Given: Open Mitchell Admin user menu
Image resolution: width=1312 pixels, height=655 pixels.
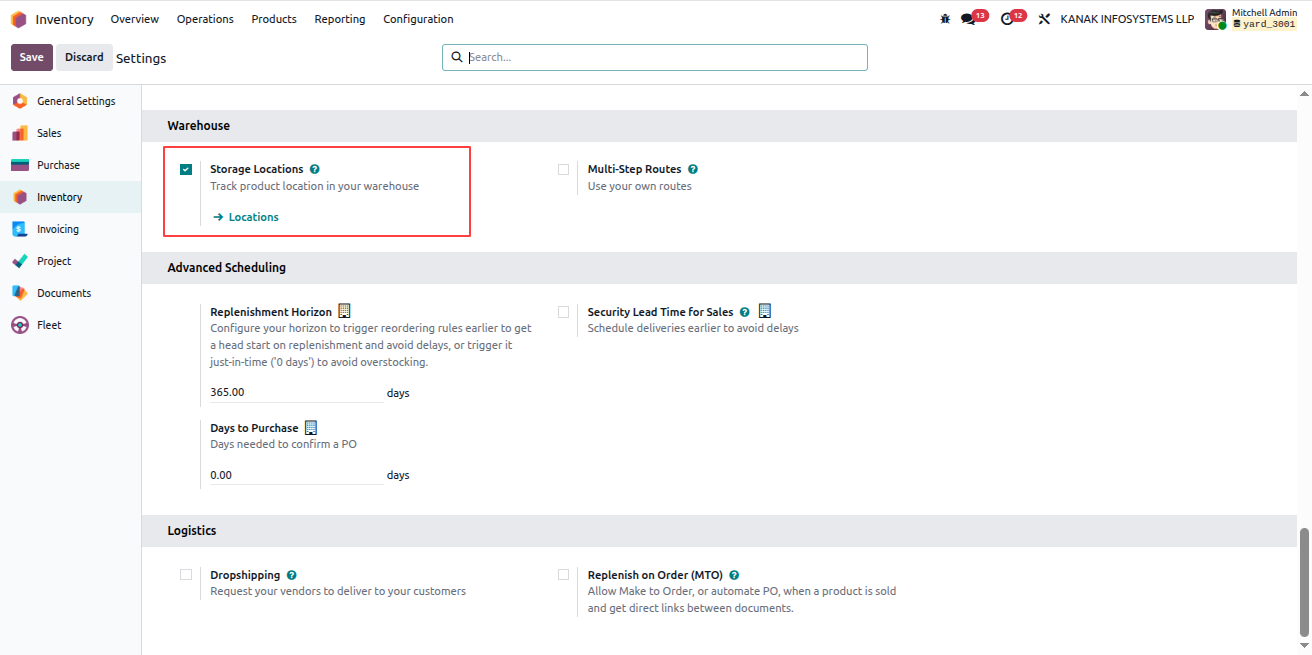Looking at the screenshot, I should pos(1251,19).
